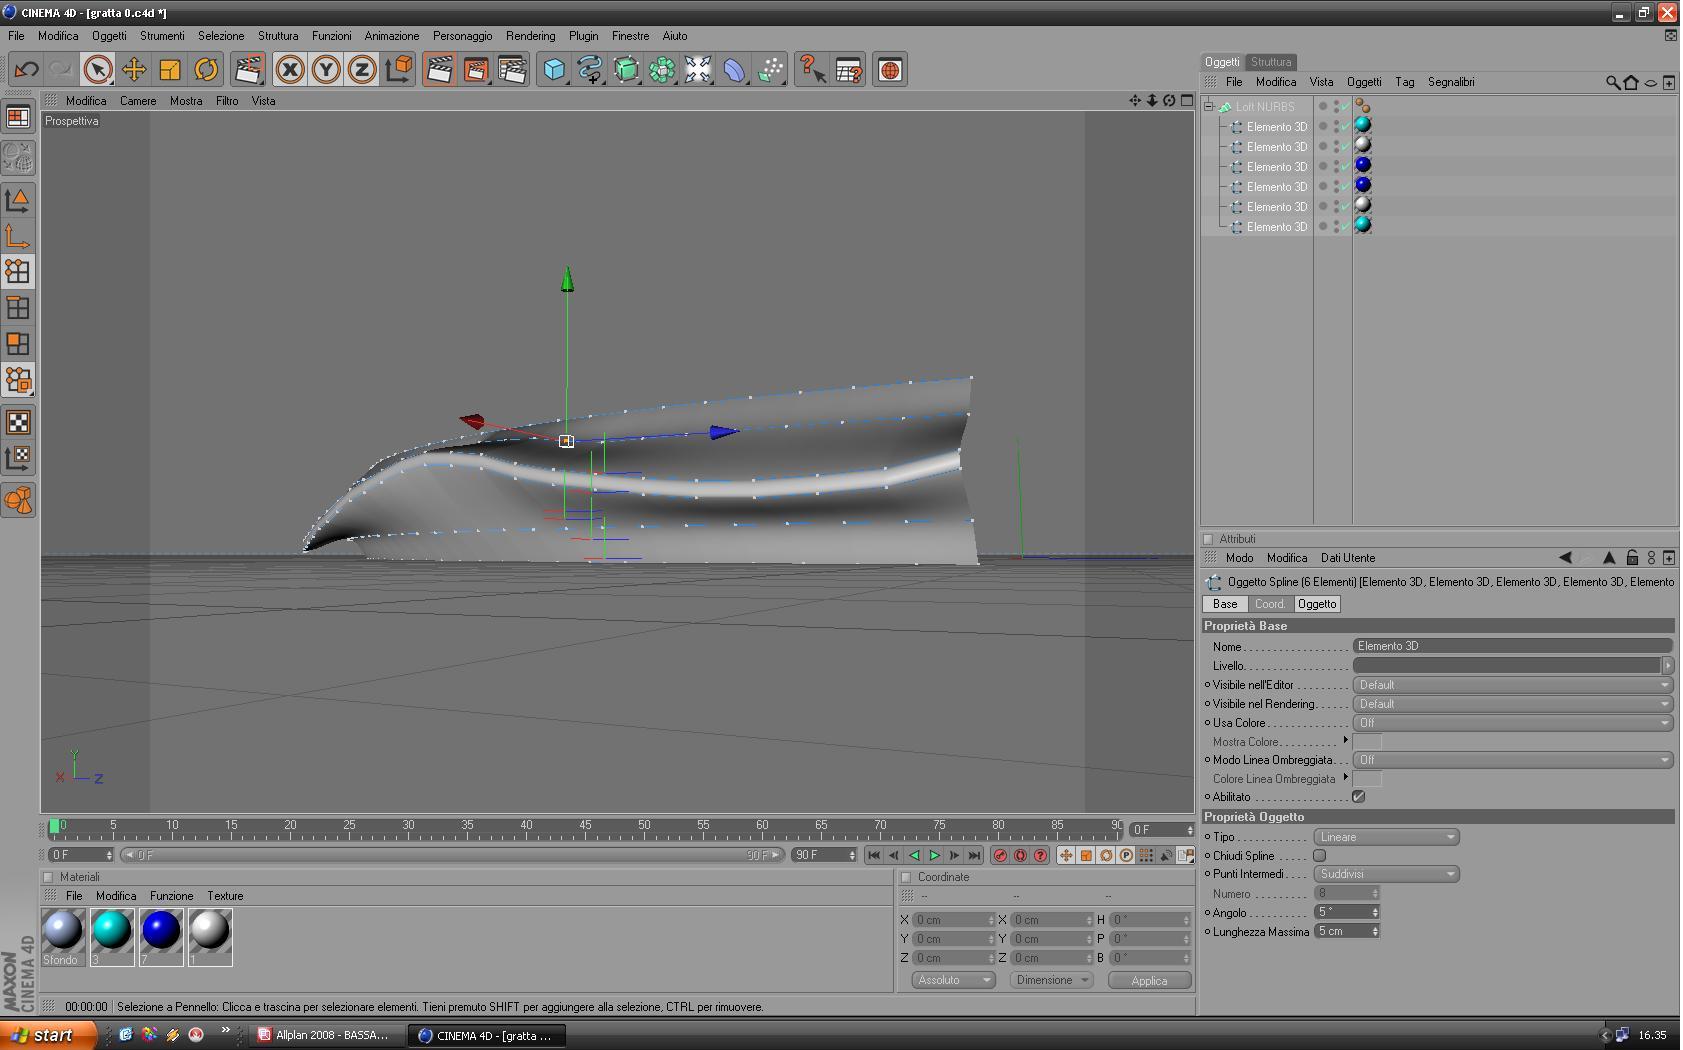Screen dimensions: 1683x1050
Task: Open the Punti Intermedi dropdown
Action: tap(1386, 874)
